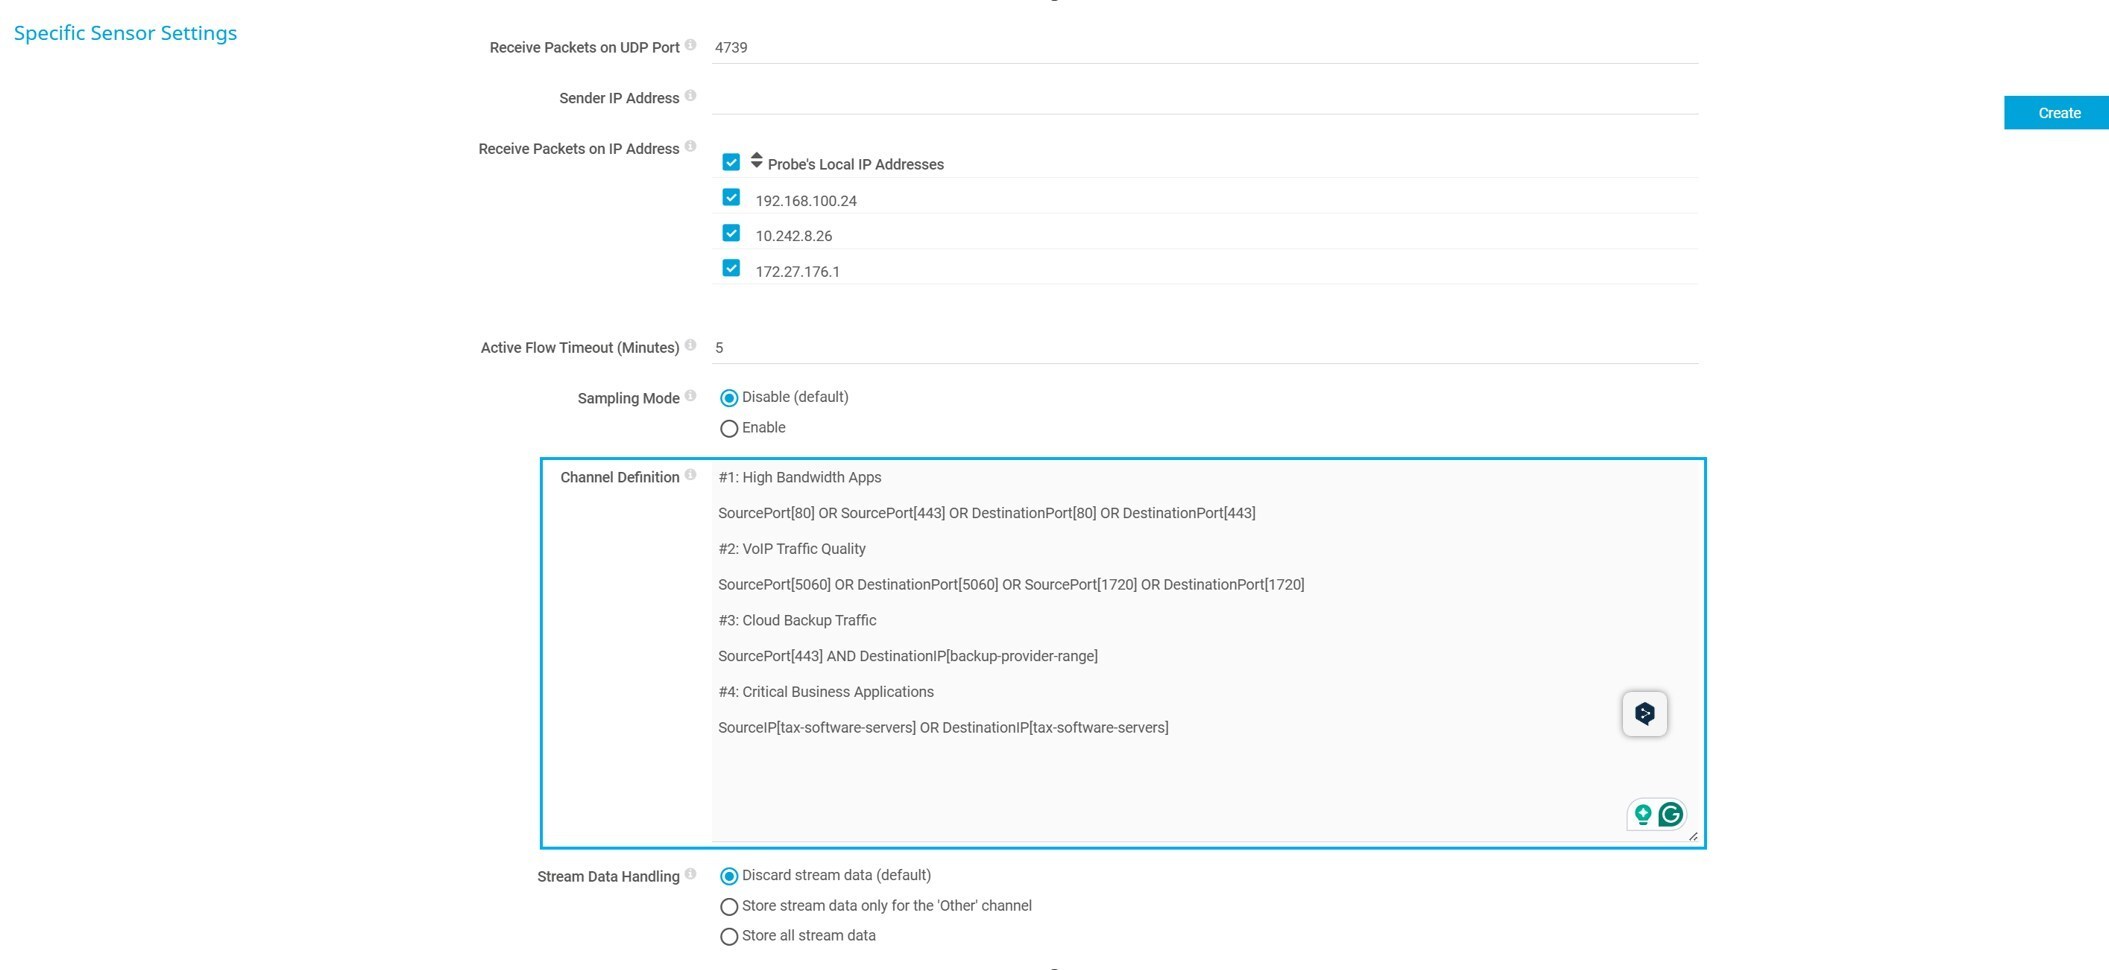Viewport: 2109px width, 970px height.
Task: Uncheck Probe's Local IP Addresses select-all checkbox
Action: click(731, 162)
